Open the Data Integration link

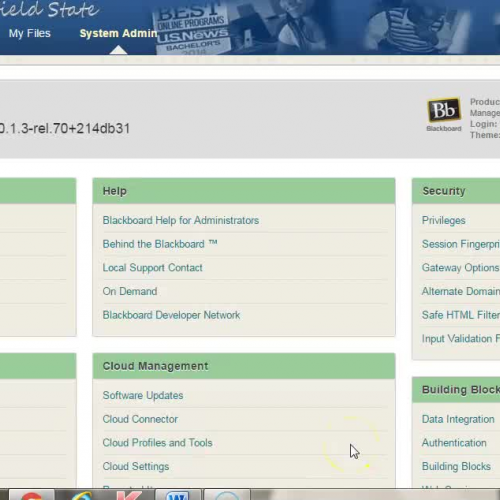(x=458, y=419)
